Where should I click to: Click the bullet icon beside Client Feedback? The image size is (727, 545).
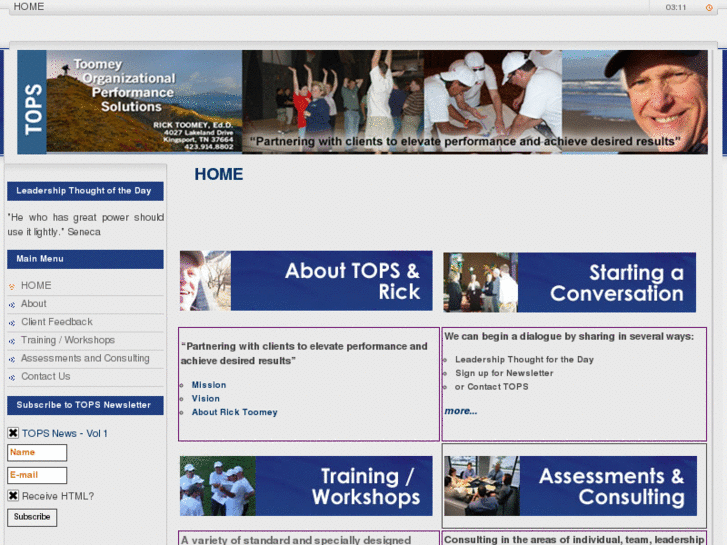tap(12, 323)
